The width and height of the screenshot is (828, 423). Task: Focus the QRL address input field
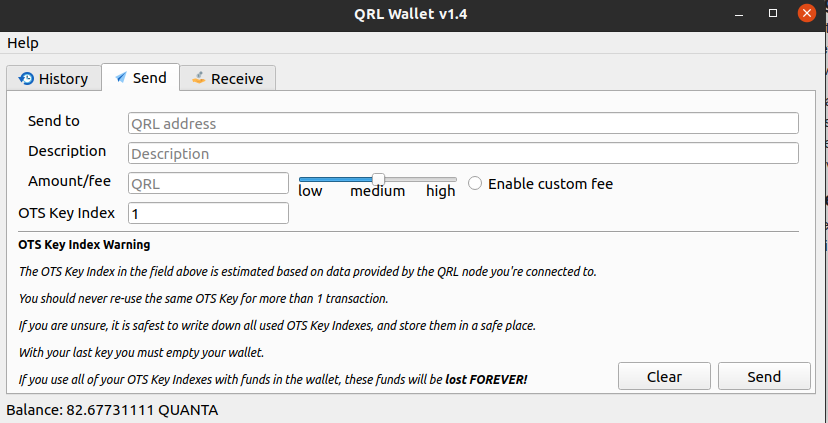pyautogui.click(x=463, y=123)
